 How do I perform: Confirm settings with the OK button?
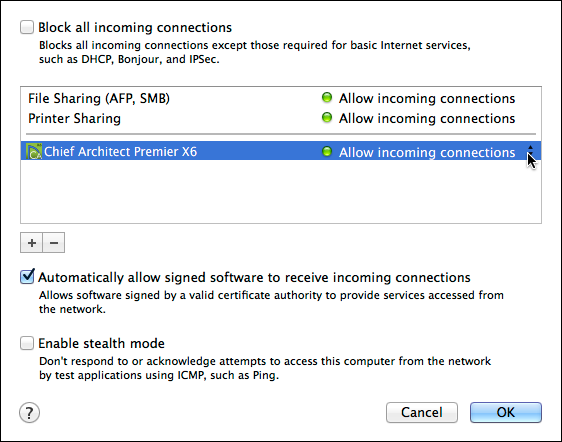point(506,413)
